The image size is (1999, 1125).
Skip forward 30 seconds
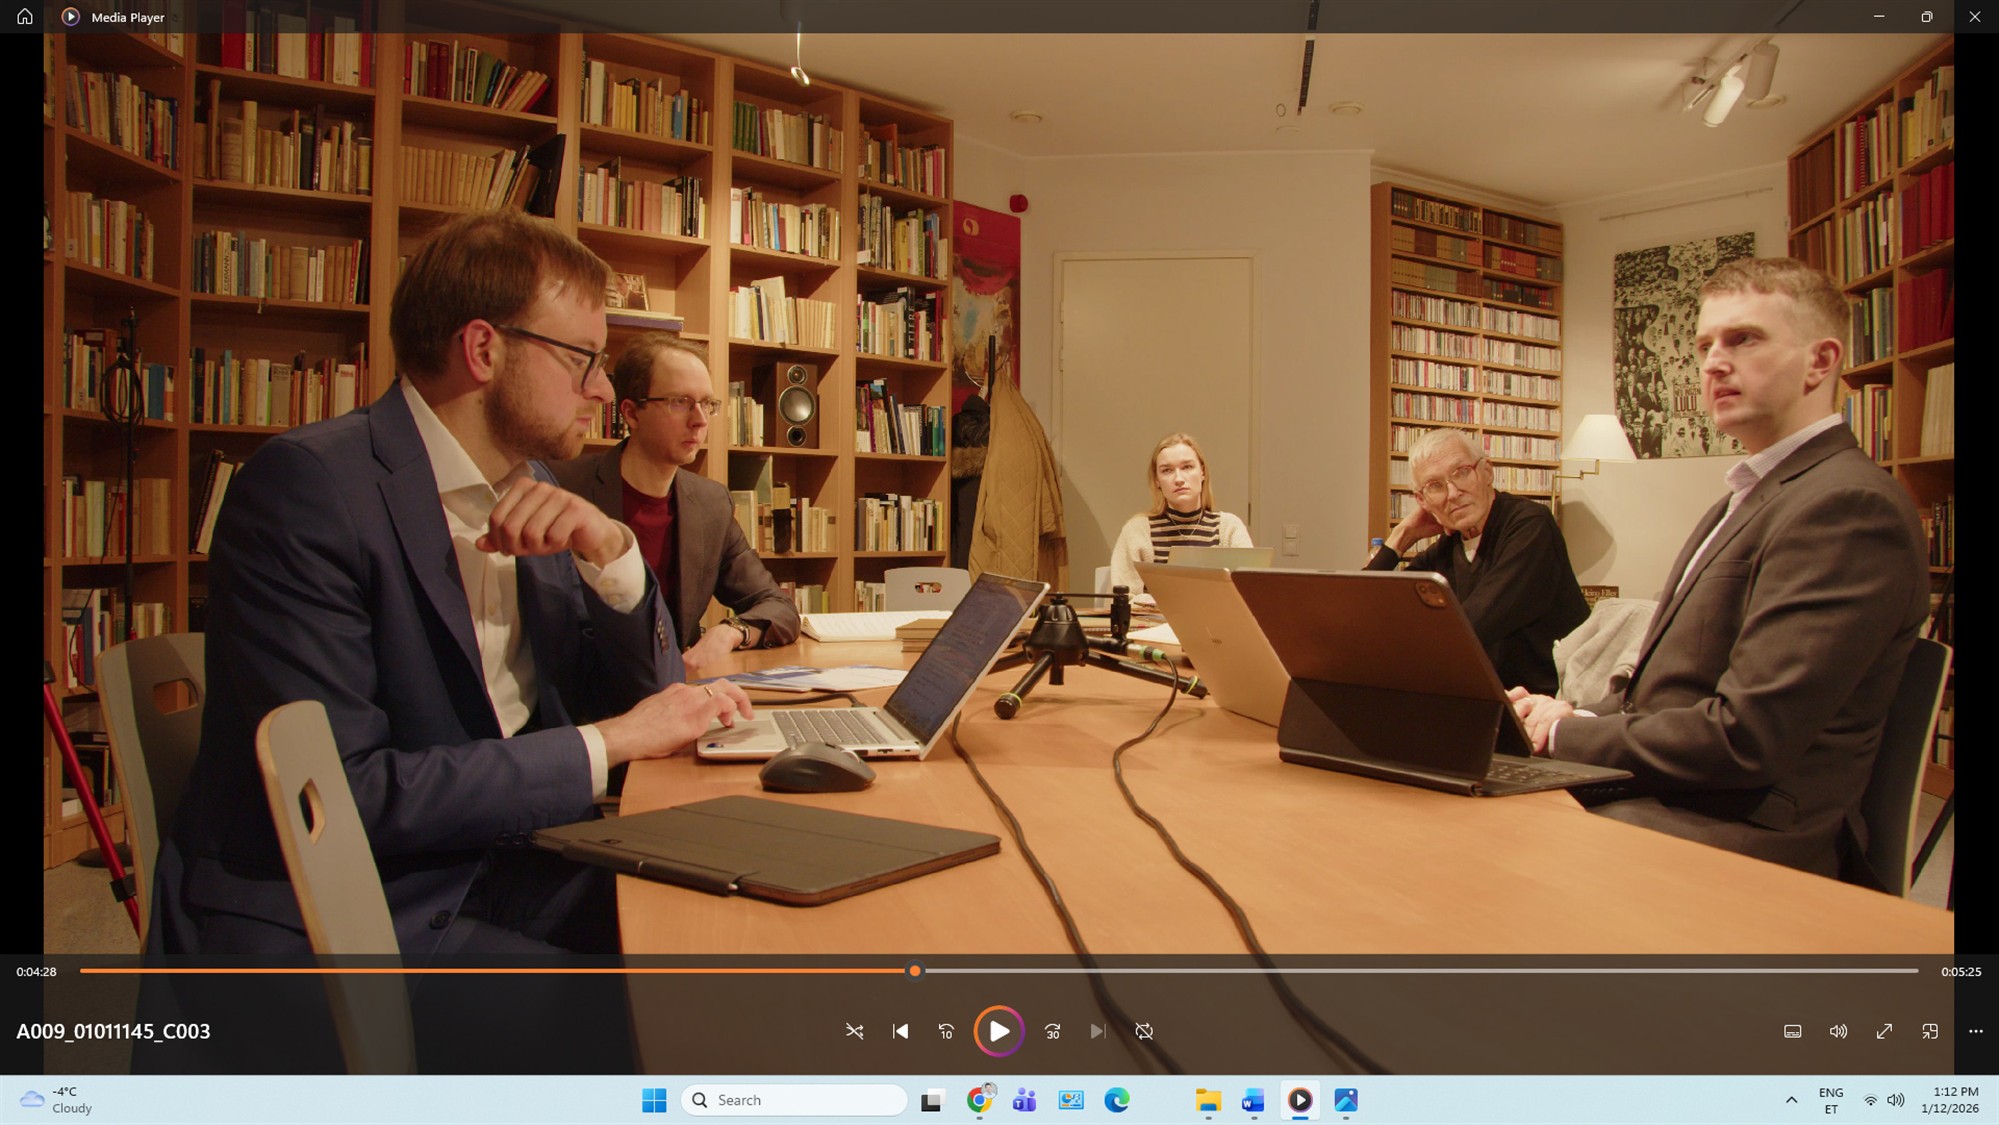coord(1052,1031)
